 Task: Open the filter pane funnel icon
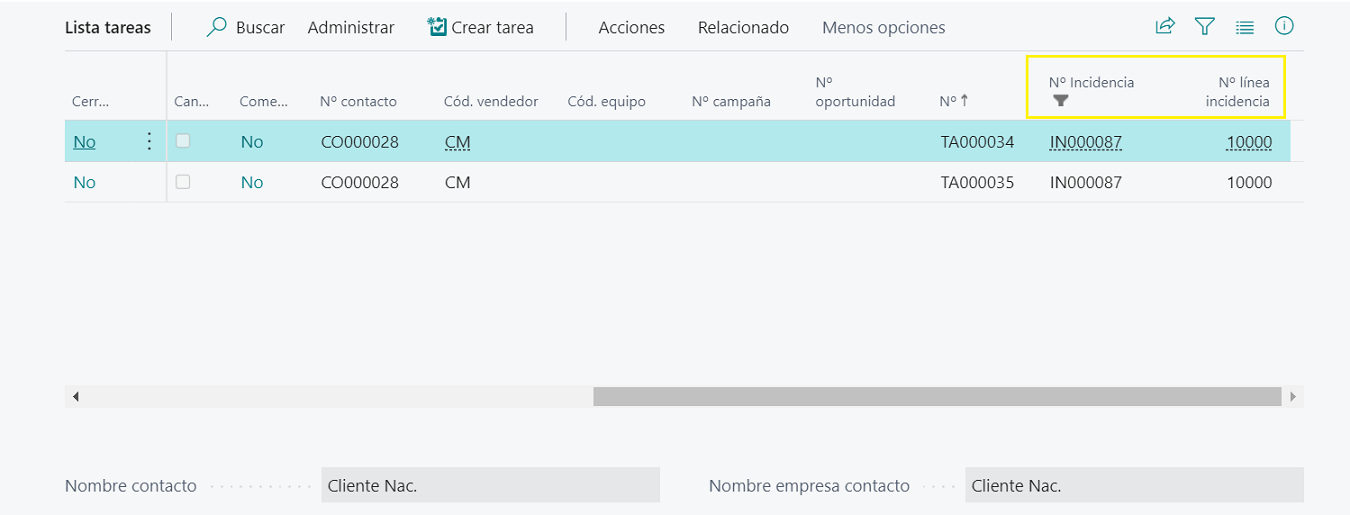pyautogui.click(x=1205, y=27)
